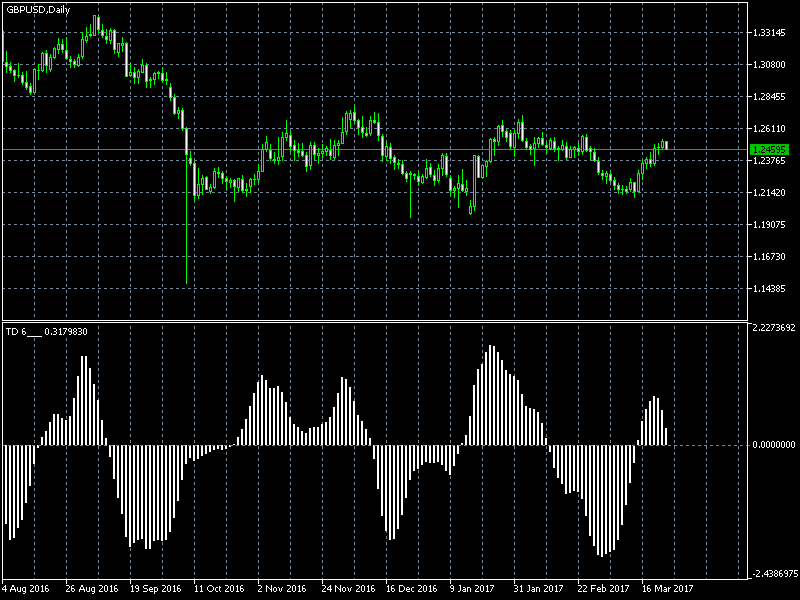Image resolution: width=800 pixels, height=600 pixels.
Task: Click the 1.30800 price axis label
Action: [769, 65]
